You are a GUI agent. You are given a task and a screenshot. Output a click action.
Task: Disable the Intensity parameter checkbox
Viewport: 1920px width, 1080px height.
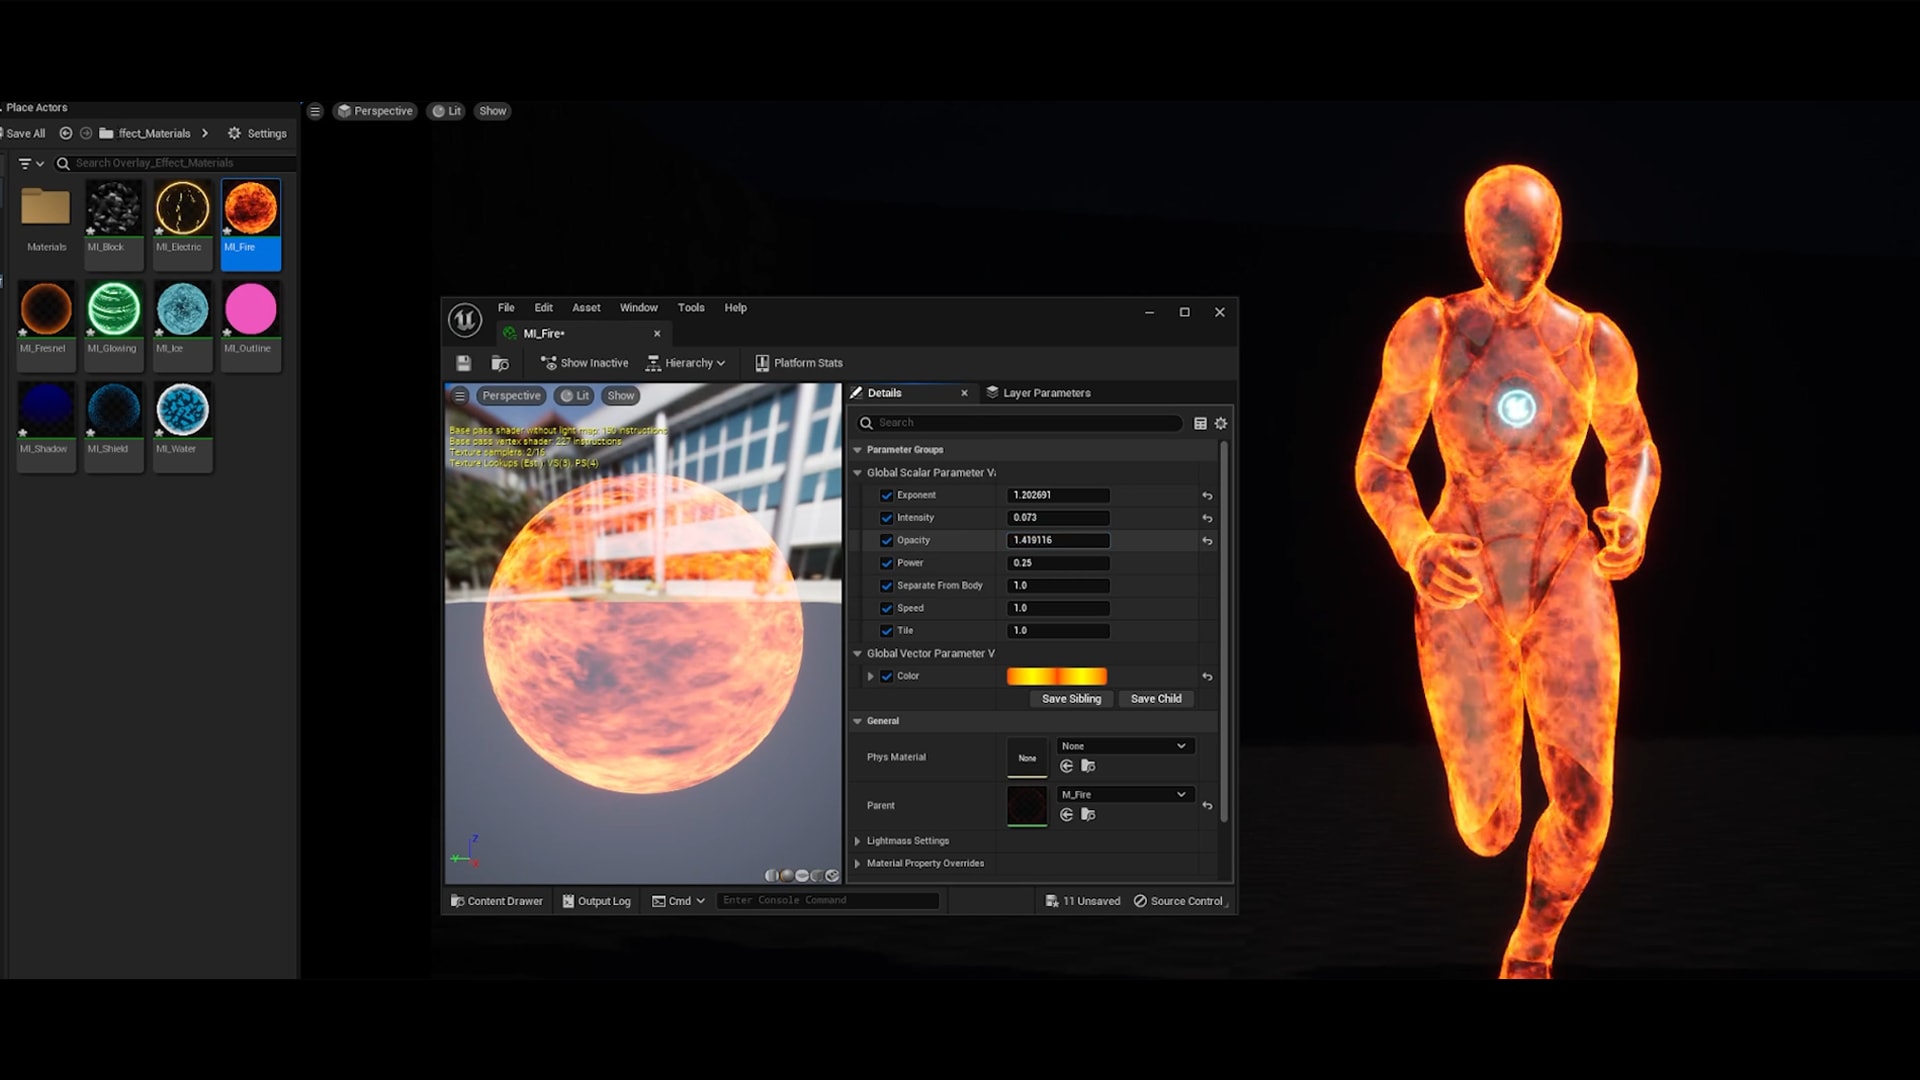887,518
